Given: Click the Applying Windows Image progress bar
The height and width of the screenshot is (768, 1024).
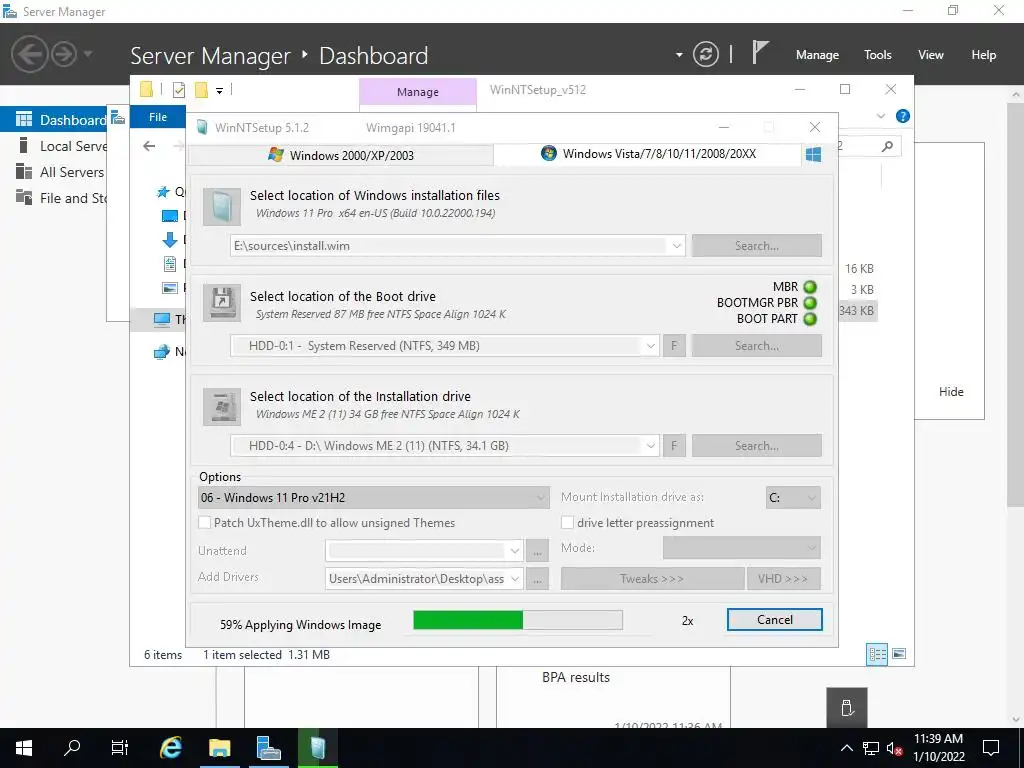Looking at the screenshot, I should (x=518, y=620).
